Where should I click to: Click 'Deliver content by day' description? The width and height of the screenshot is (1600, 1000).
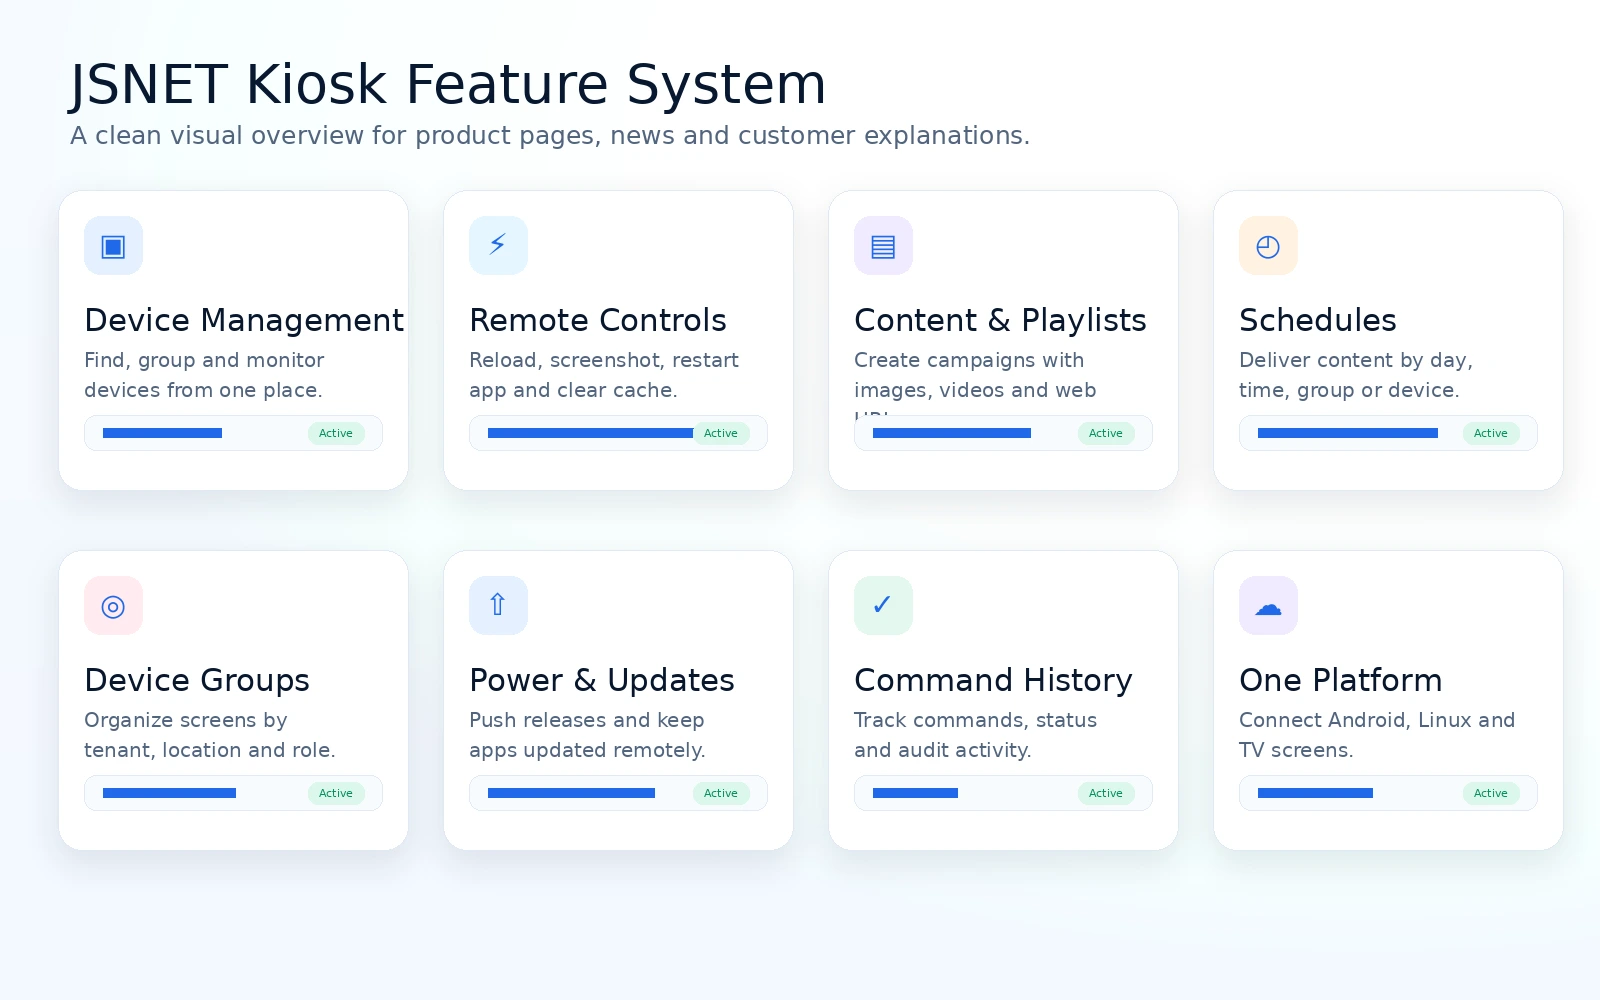point(1356,375)
